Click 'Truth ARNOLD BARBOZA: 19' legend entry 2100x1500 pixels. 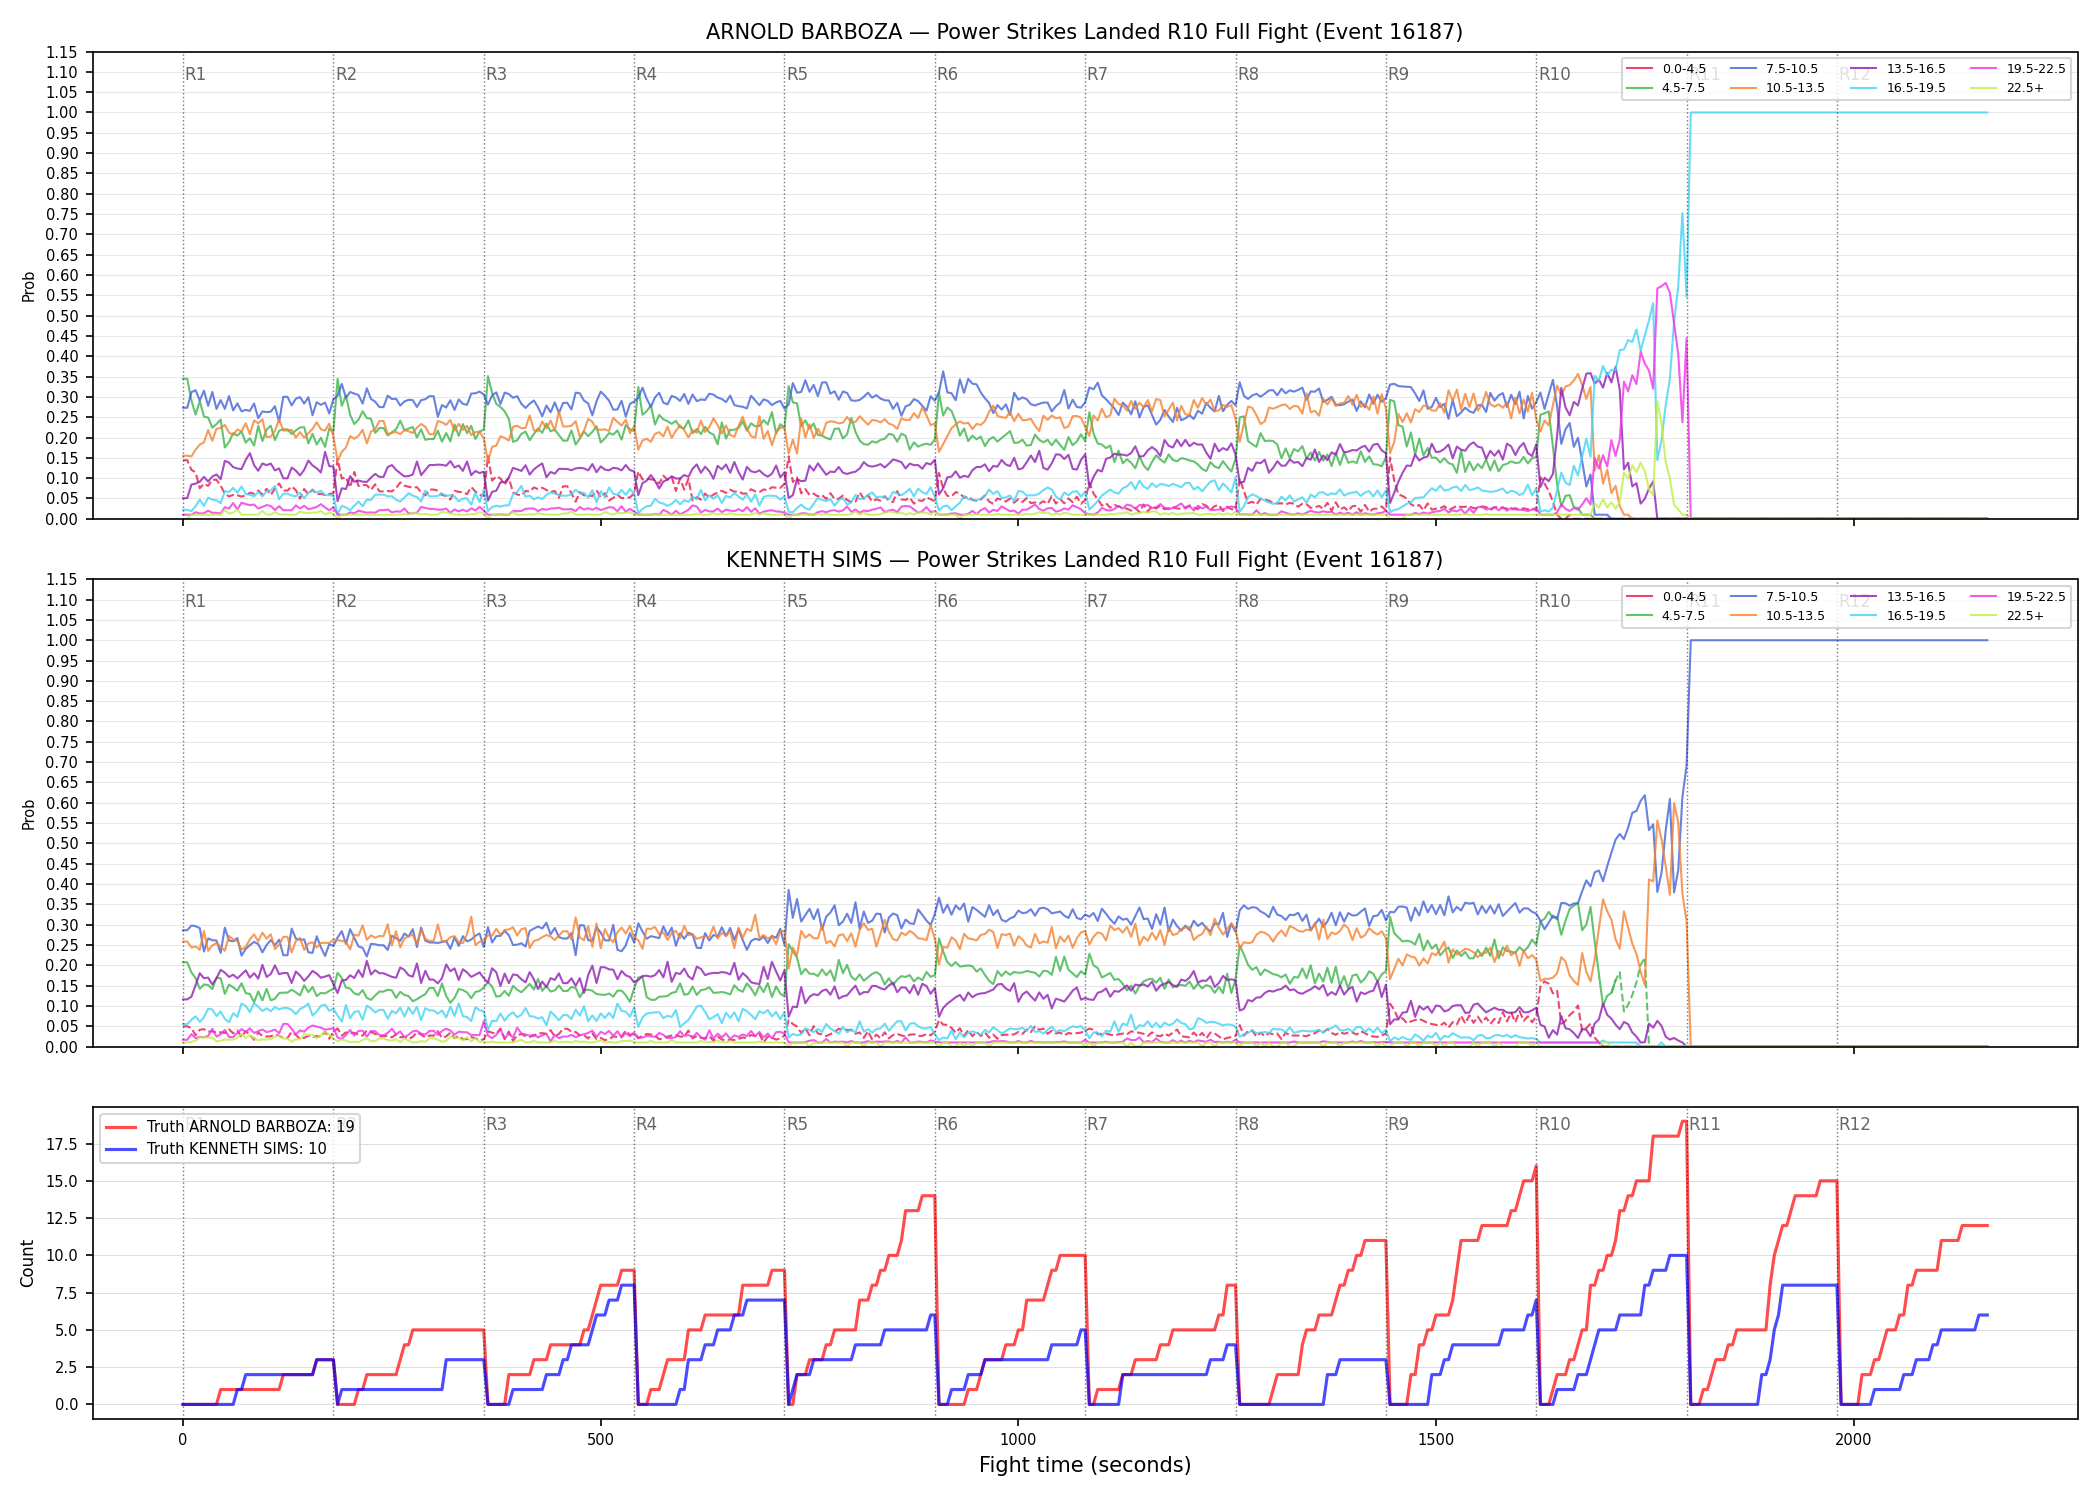[x=230, y=1126]
